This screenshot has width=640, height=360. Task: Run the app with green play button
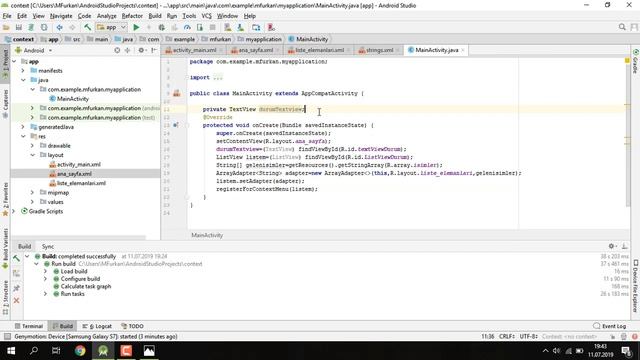tap(136, 27)
